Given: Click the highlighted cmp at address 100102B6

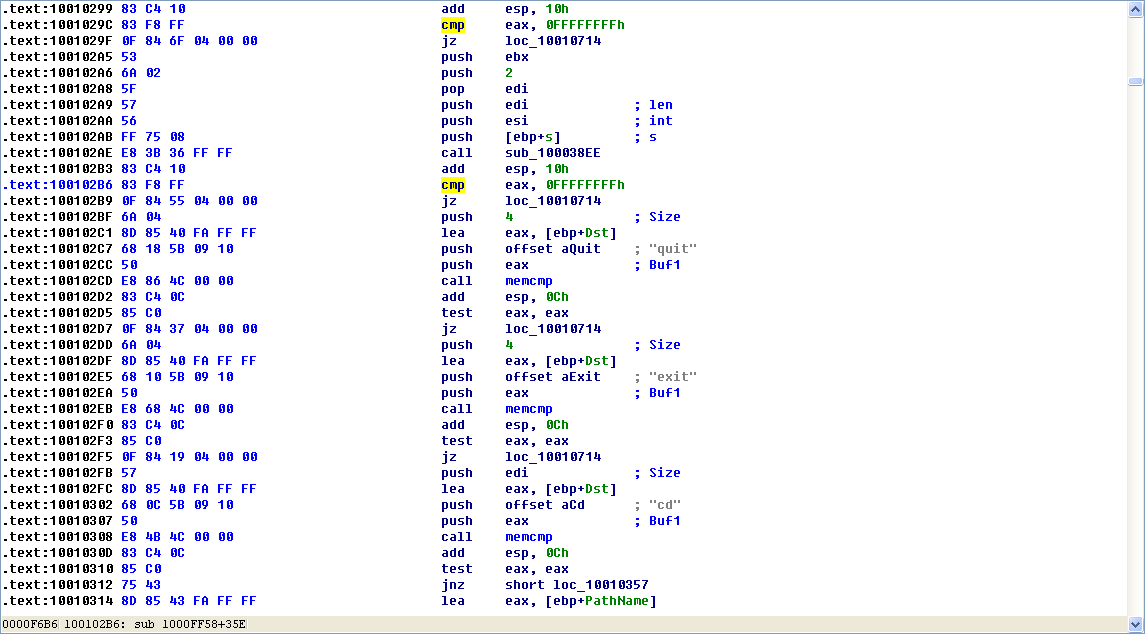Looking at the screenshot, I should pyautogui.click(x=453, y=185).
